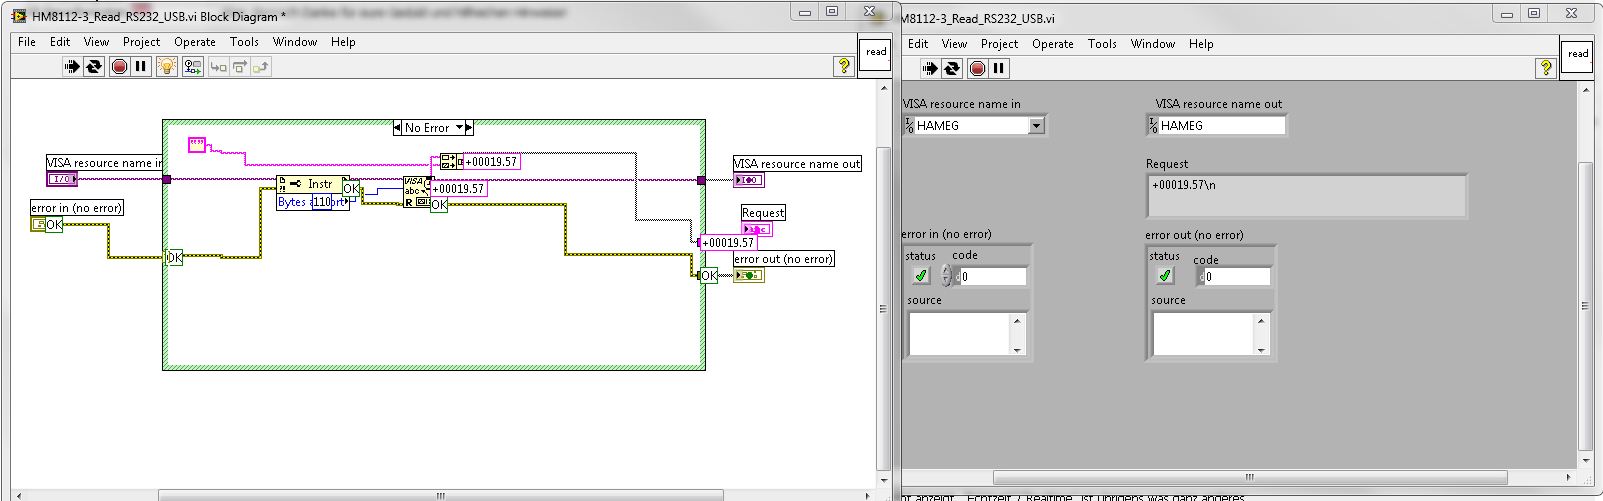Image resolution: width=1603 pixels, height=501 pixels.
Task: Open Window menu in front panel window
Action: [1153, 44]
